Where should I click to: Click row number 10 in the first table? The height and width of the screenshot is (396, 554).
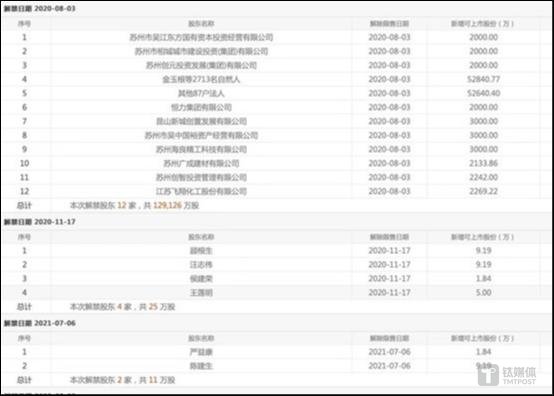[24, 163]
